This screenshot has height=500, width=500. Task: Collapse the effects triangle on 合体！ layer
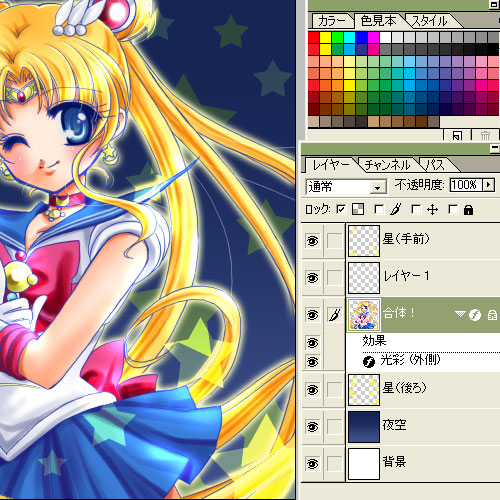coord(460,314)
